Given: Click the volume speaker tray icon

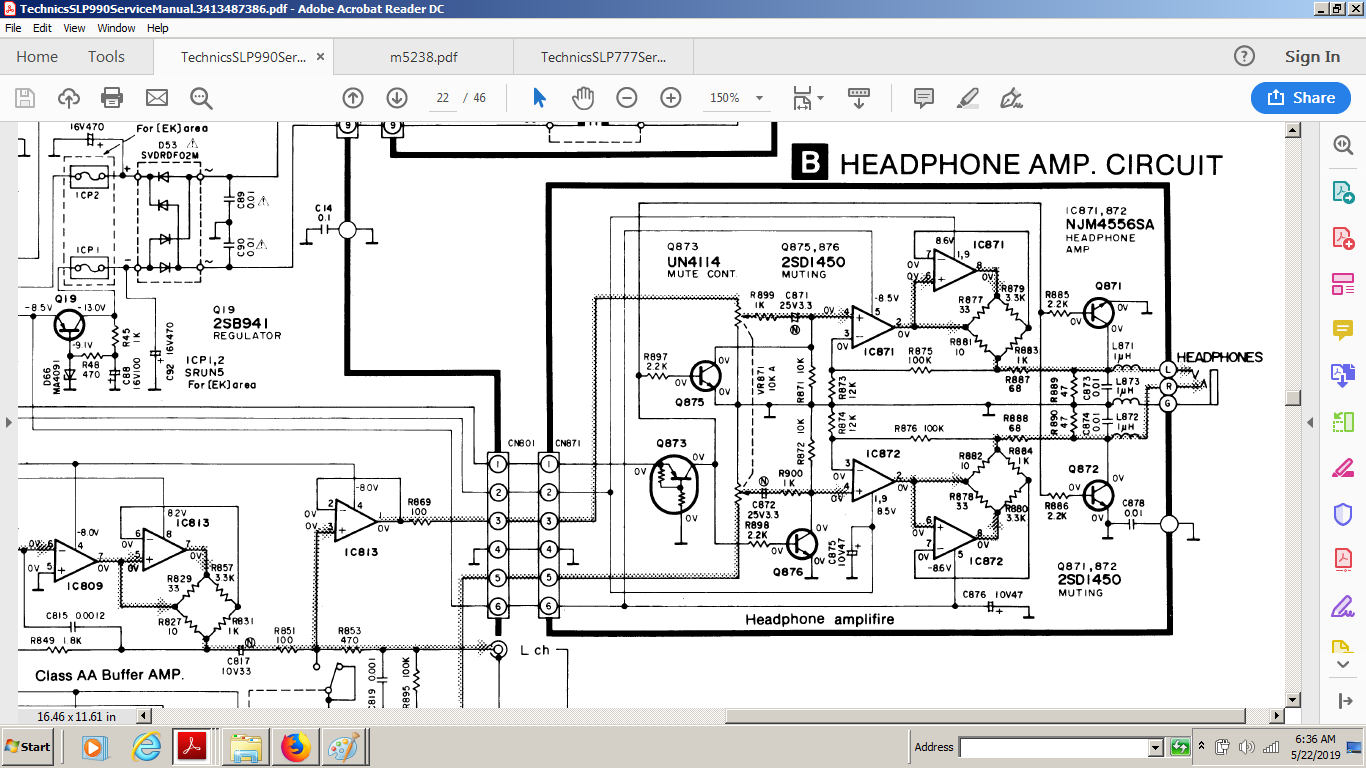Looking at the screenshot, I should coord(1247,747).
